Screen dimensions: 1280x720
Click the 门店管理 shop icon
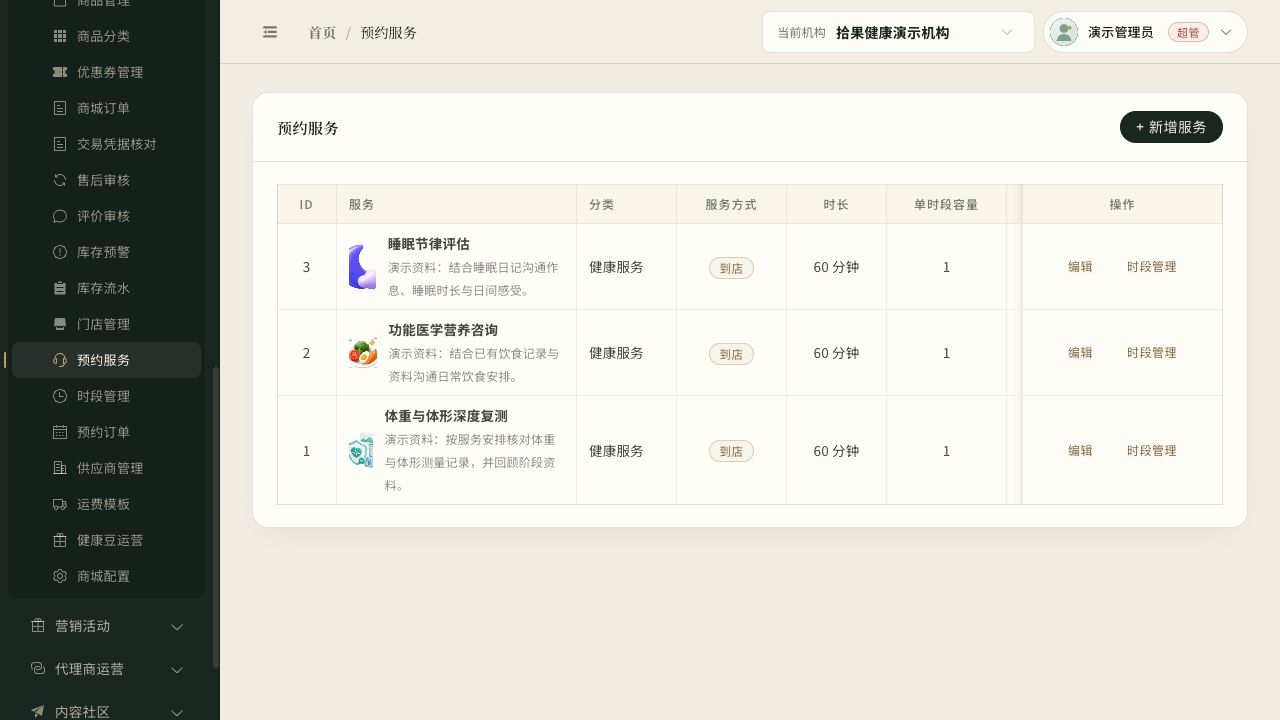click(x=60, y=324)
